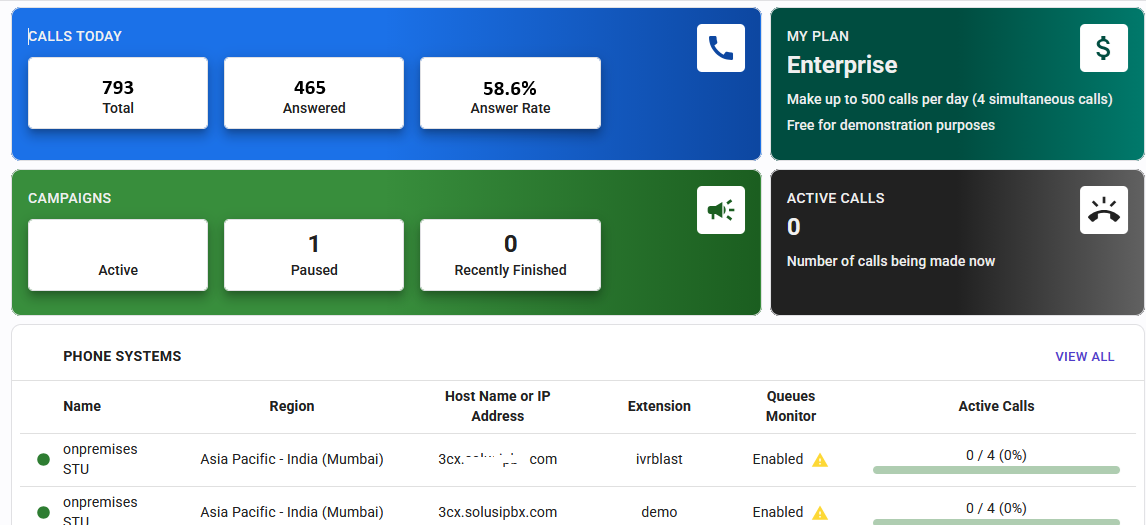Click the green status dot for ivrblast system

click(x=43, y=460)
